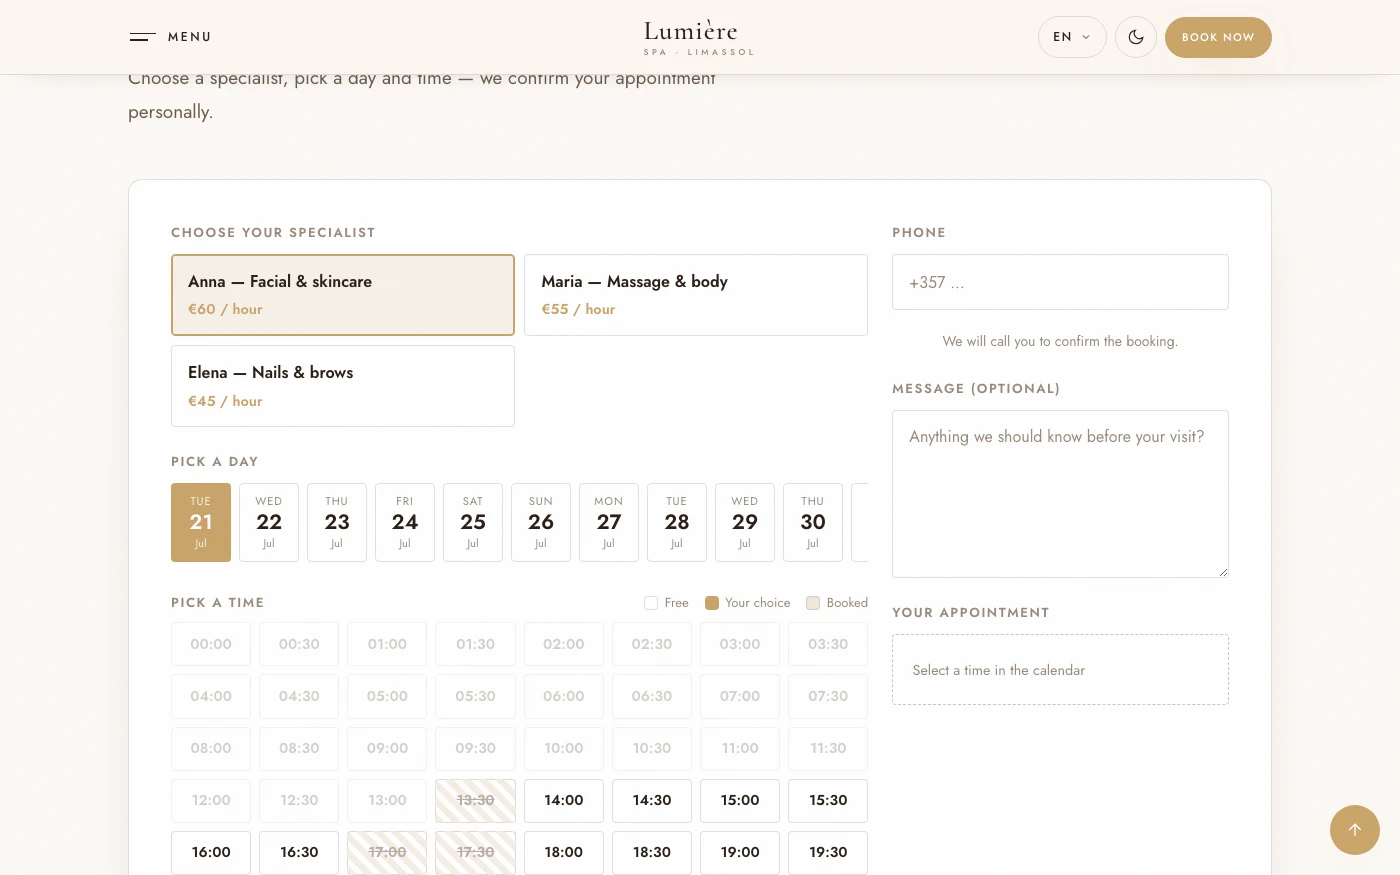Select the 19:30 time slot

pyautogui.click(x=828, y=852)
